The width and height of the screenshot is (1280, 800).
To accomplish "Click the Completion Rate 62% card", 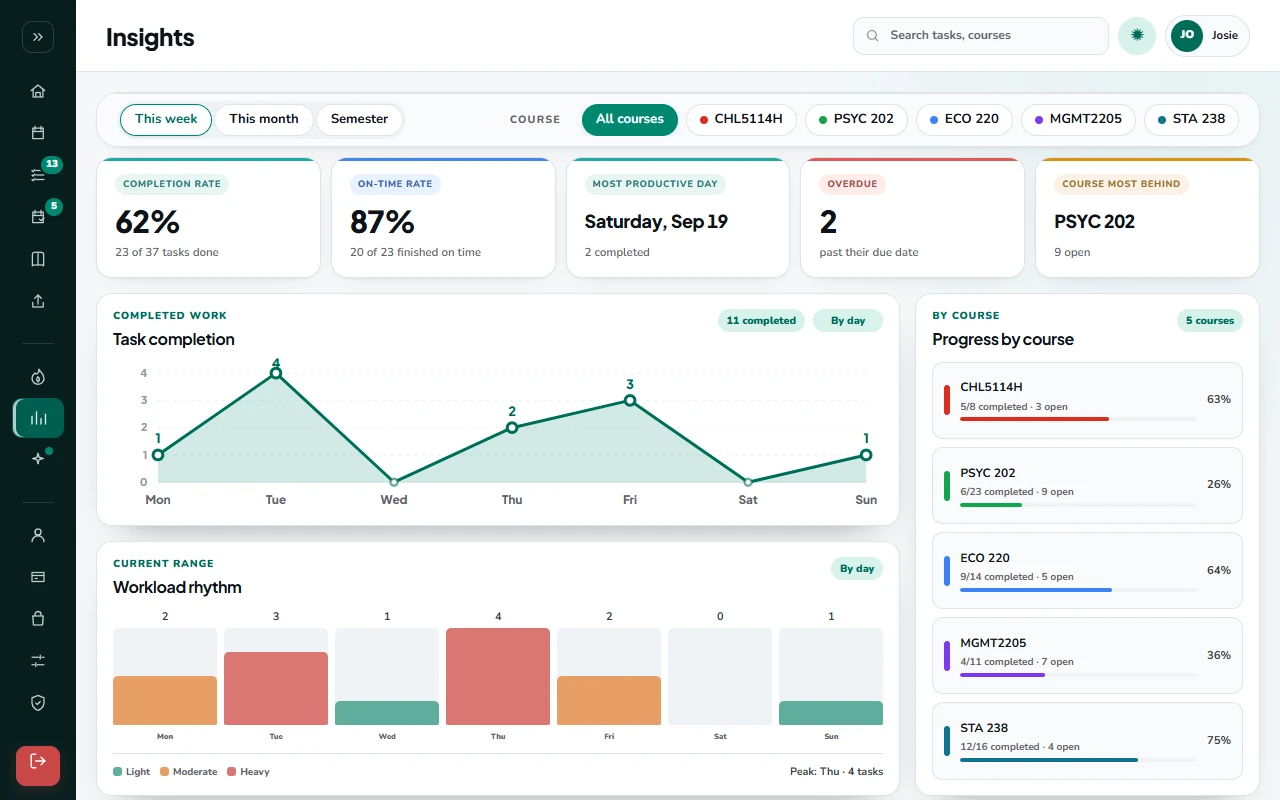I will [x=209, y=218].
